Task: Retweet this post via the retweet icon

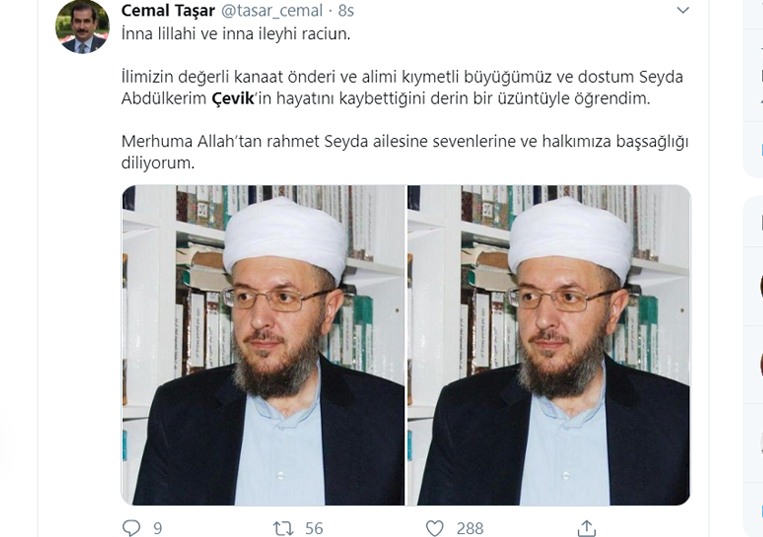Action: point(283,528)
